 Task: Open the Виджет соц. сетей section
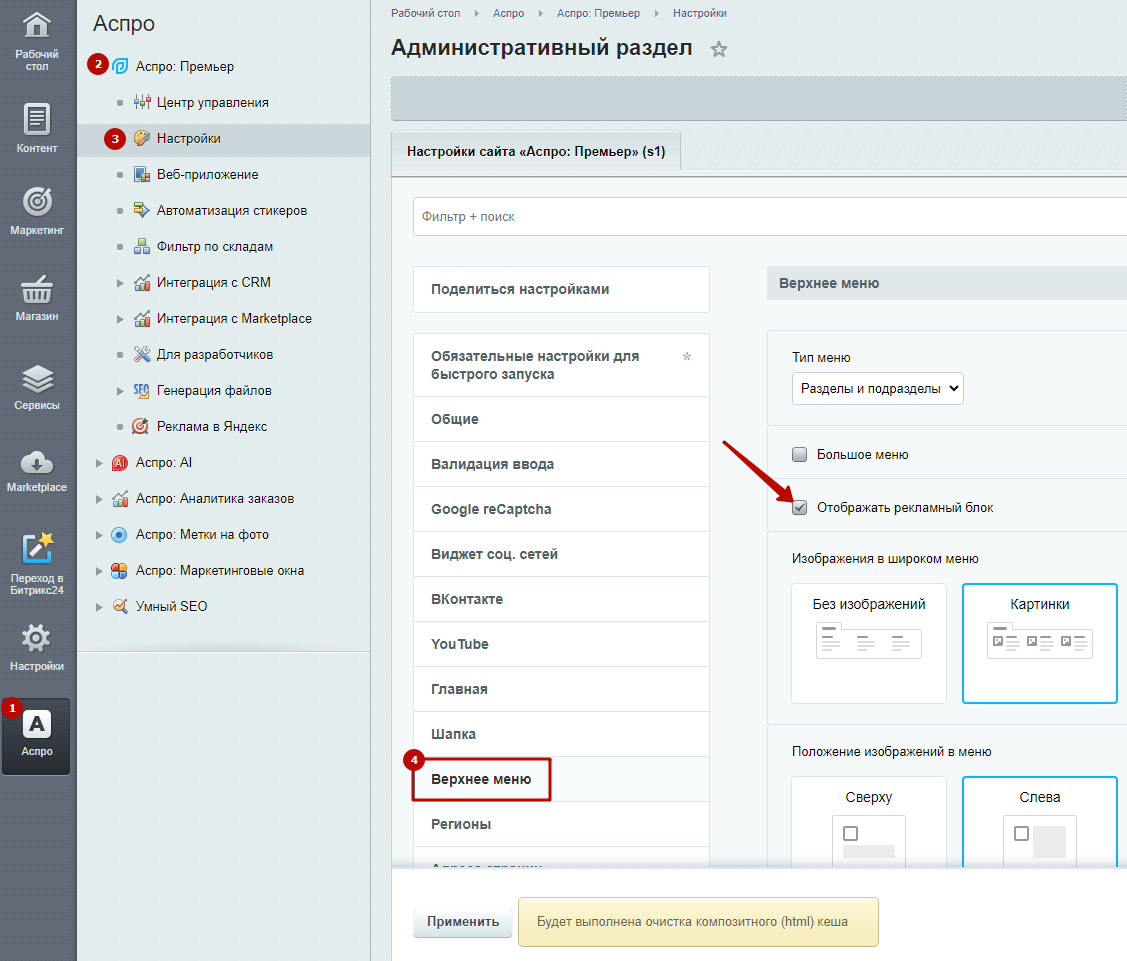[x=561, y=554]
